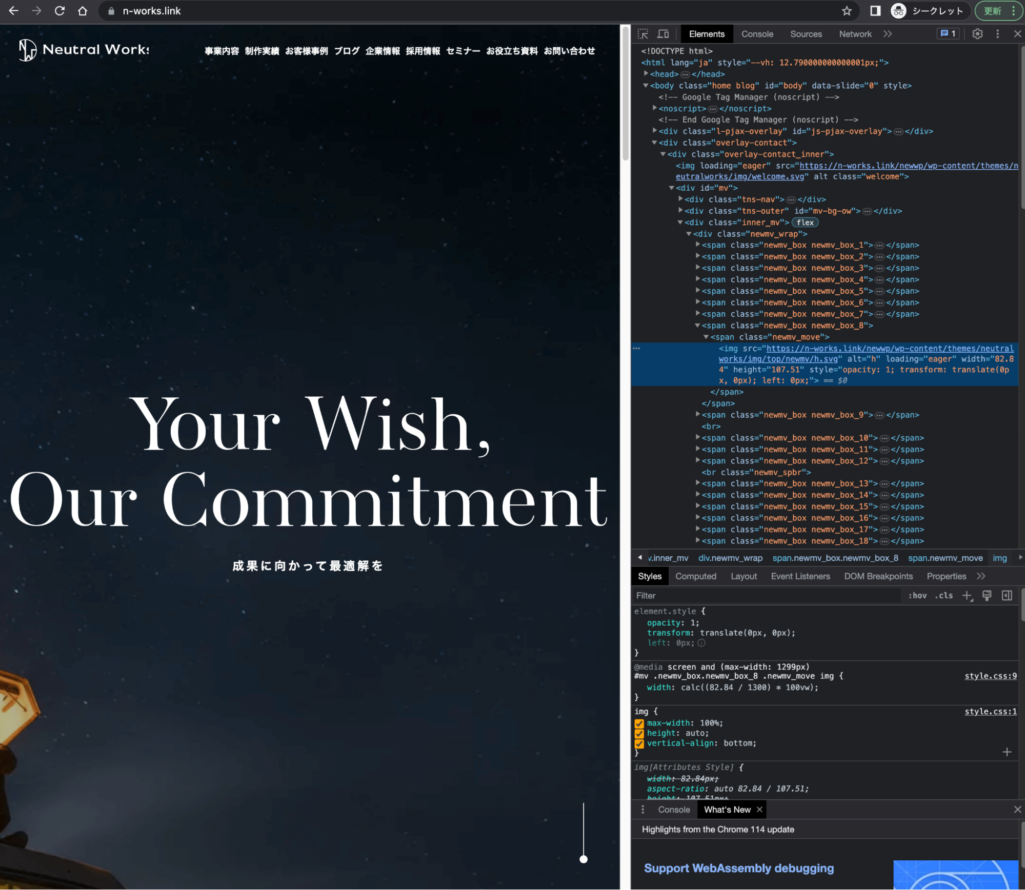Expand the newmv_box_1 span node
The width and height of the screenshot is (1025, 890).
click(x=698, y=245)
